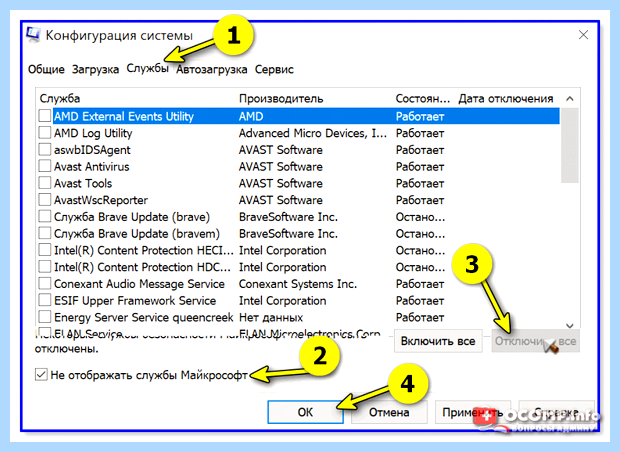
Task: Switch to the Загрузка tab
Action: [x=95, y=69]
